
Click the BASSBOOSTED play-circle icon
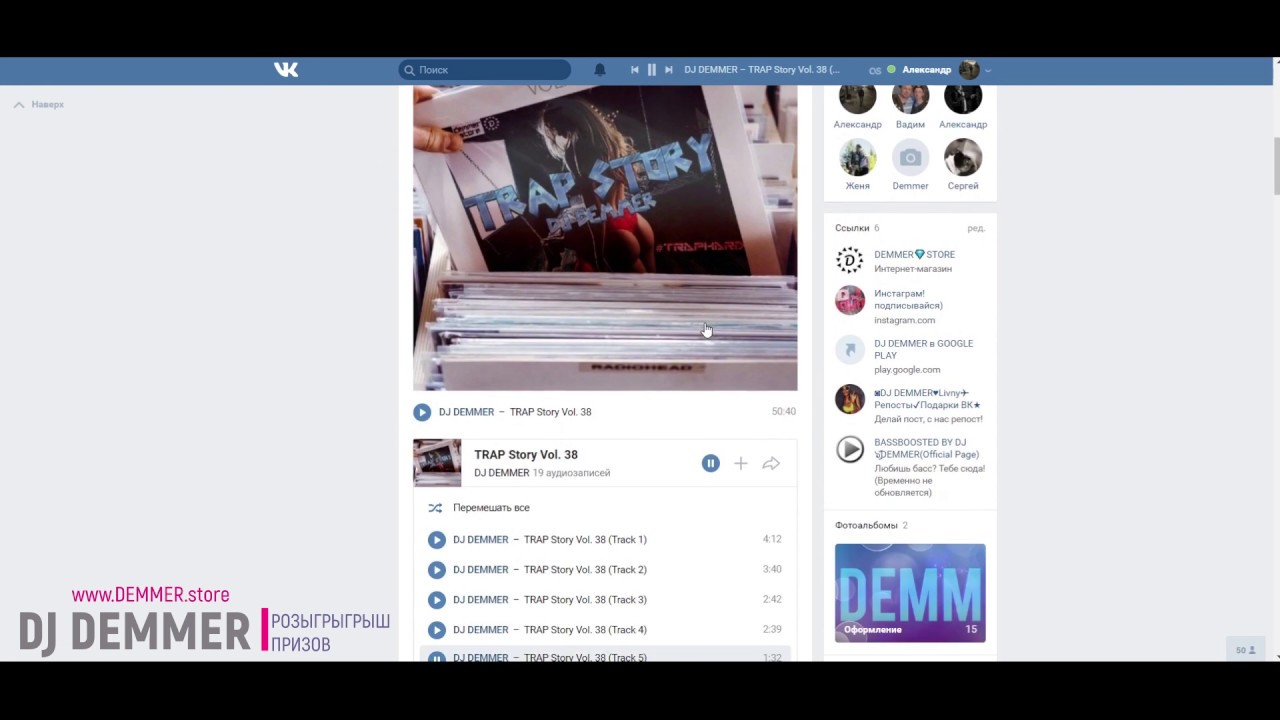(x=850, y=449)
